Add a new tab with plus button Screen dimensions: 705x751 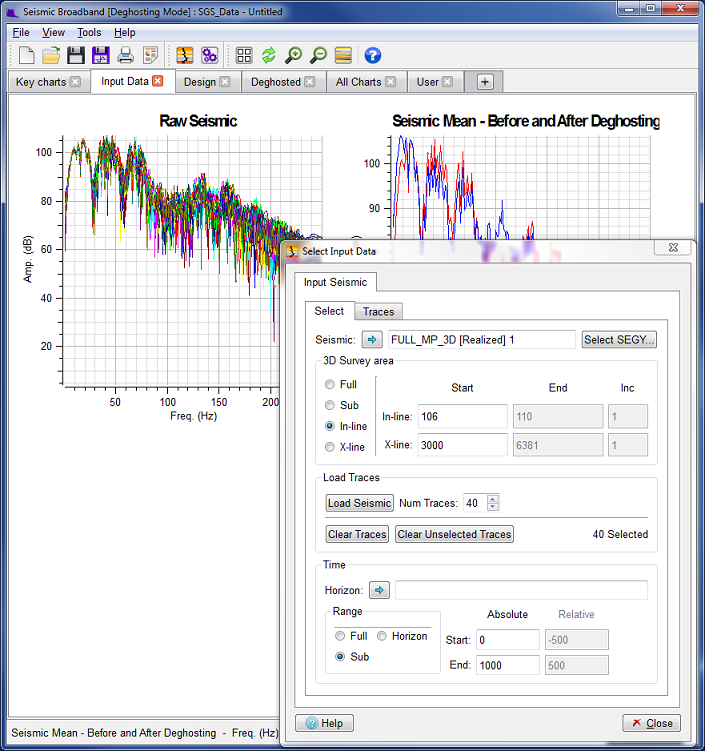tap(484, 82)
